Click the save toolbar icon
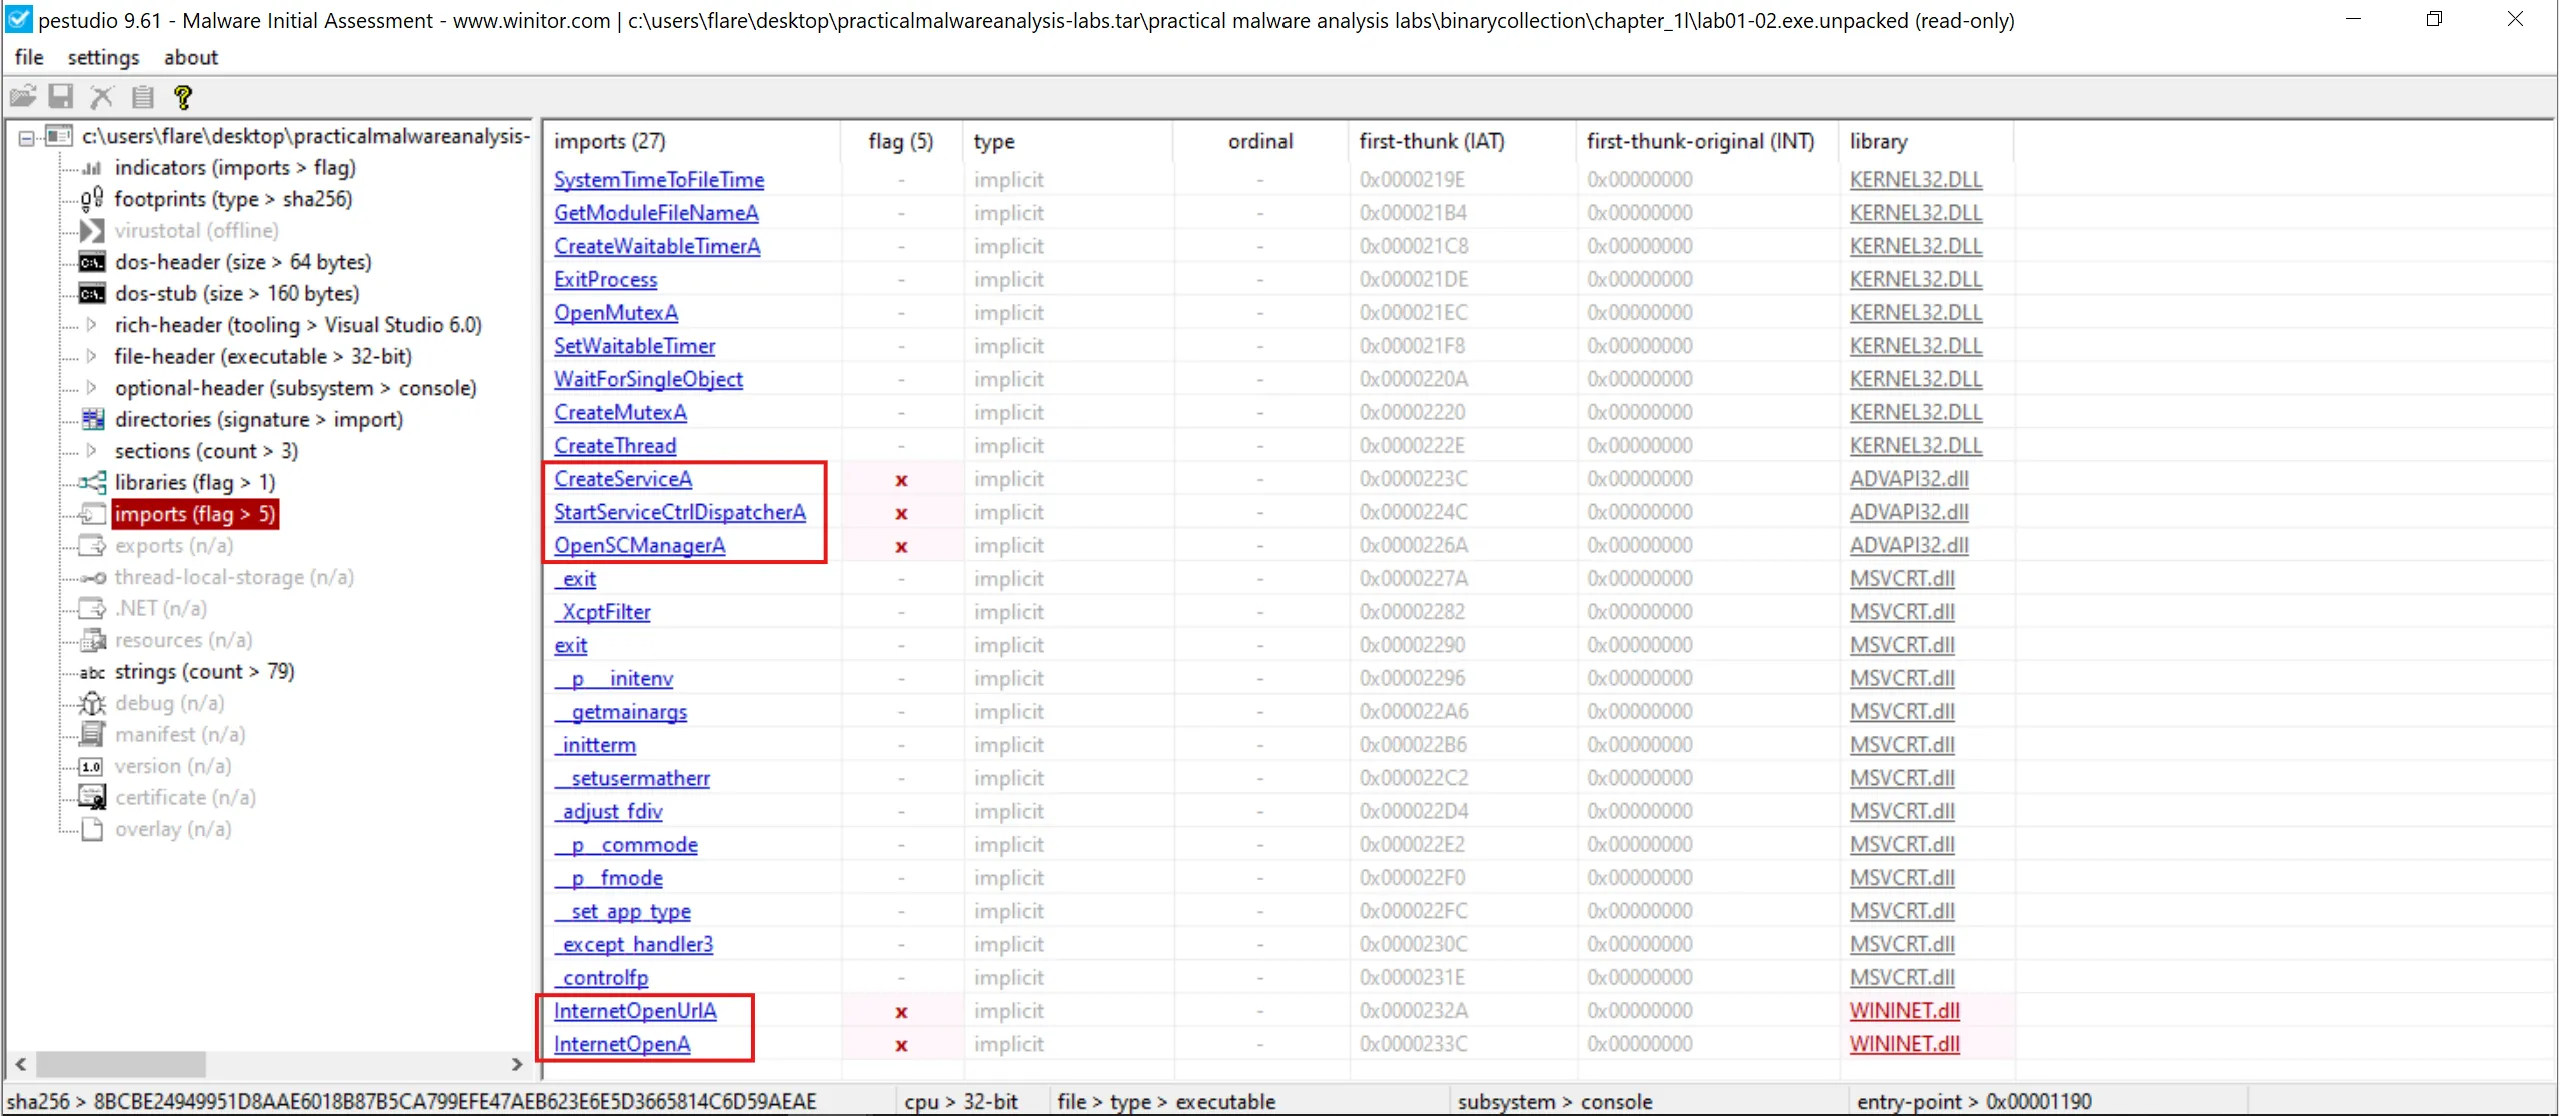 tap(62, 97)
